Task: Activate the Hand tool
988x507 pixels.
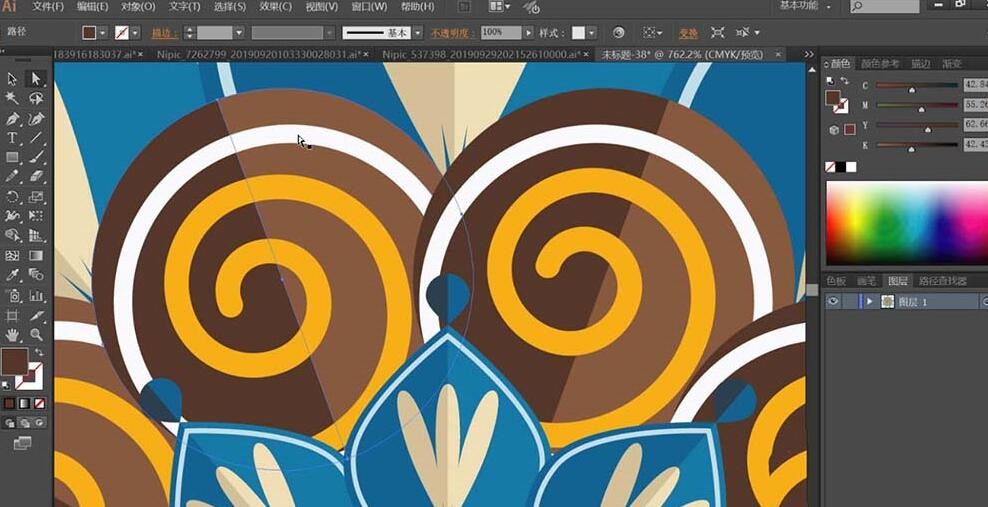Action: [x=13, y=334]
